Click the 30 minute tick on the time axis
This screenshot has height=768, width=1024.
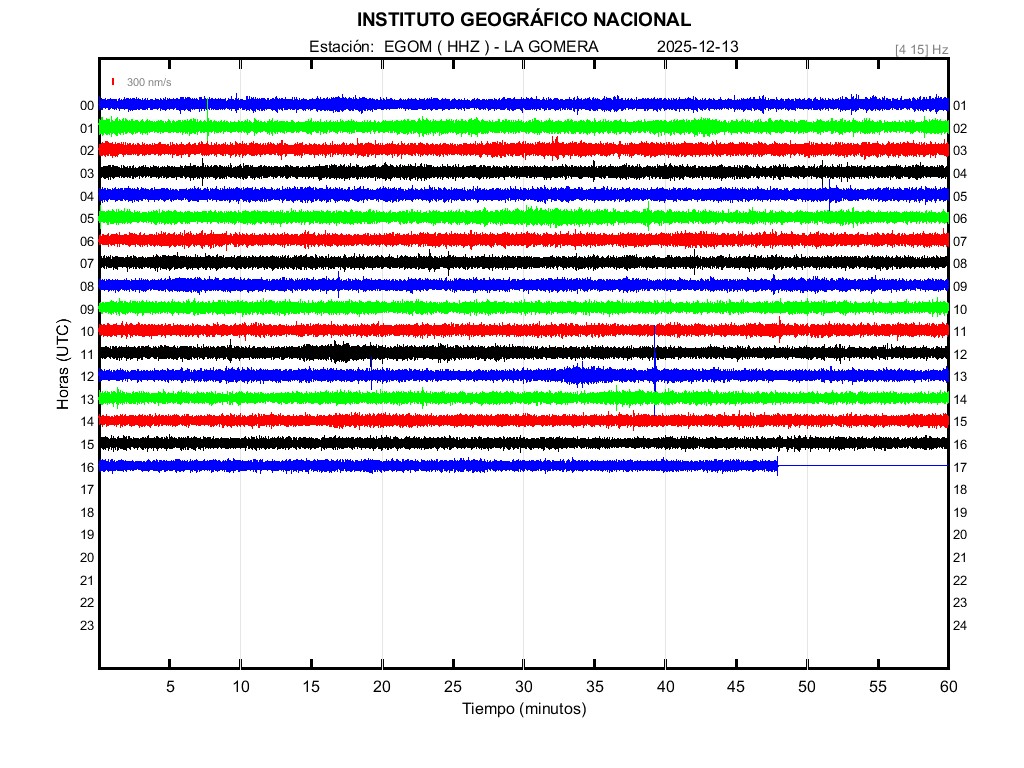coord(523,686)
